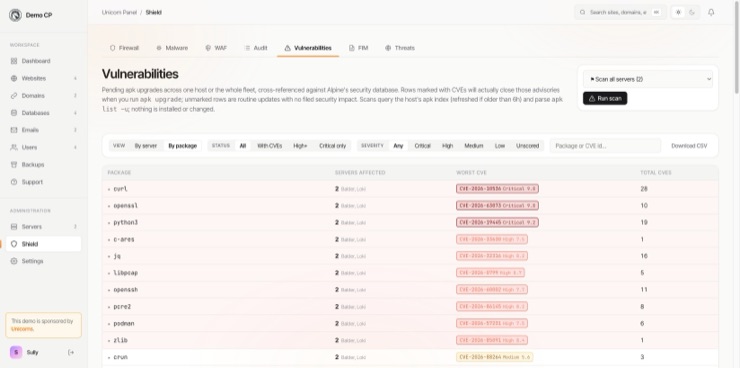Viewport: 740px width, 368px height.
Task: Expand the podman package row
Action: [410, 323]
